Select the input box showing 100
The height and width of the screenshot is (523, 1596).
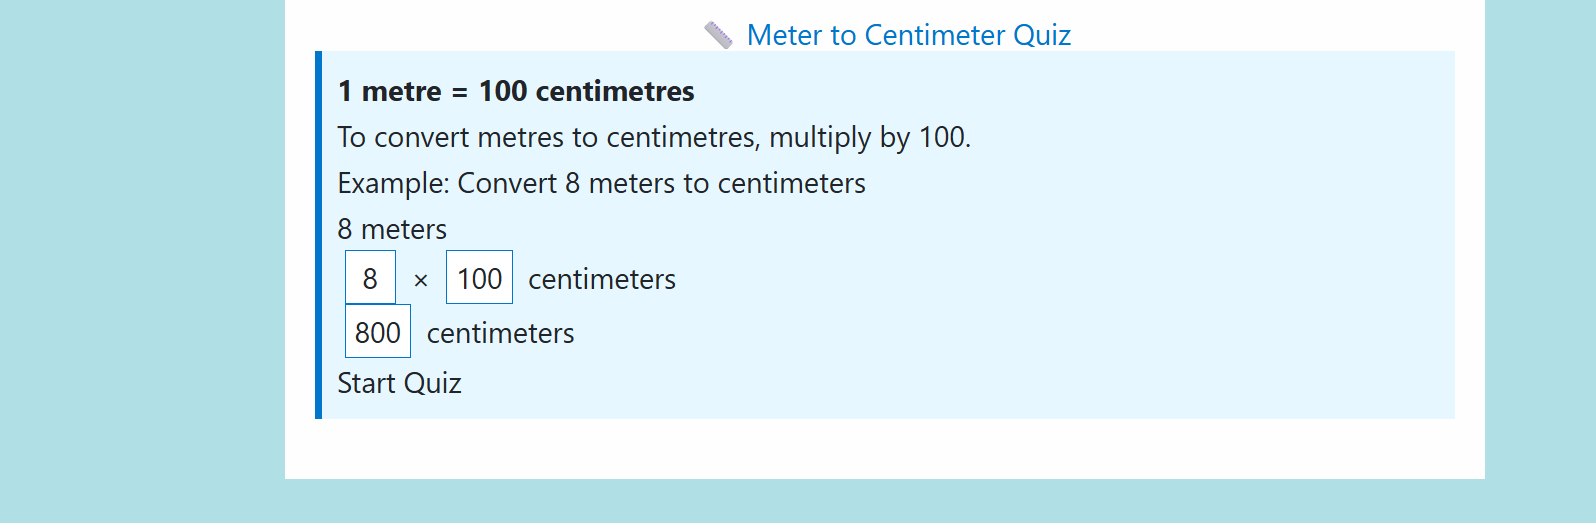[x=479, y=278]
